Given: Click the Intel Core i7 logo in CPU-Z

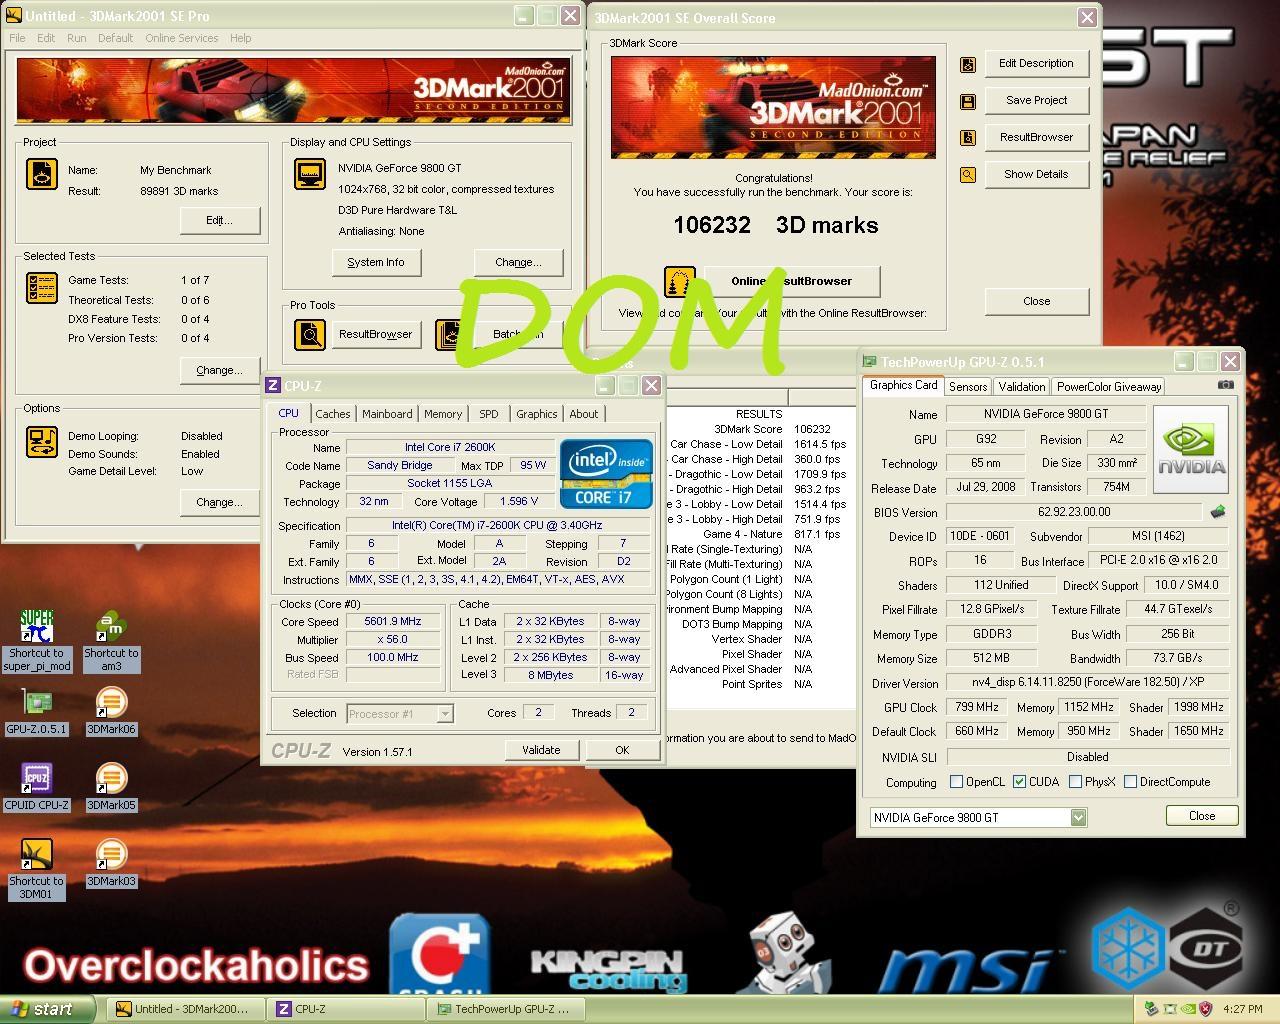Looking at the screenshot, I should tap(606, 473).
